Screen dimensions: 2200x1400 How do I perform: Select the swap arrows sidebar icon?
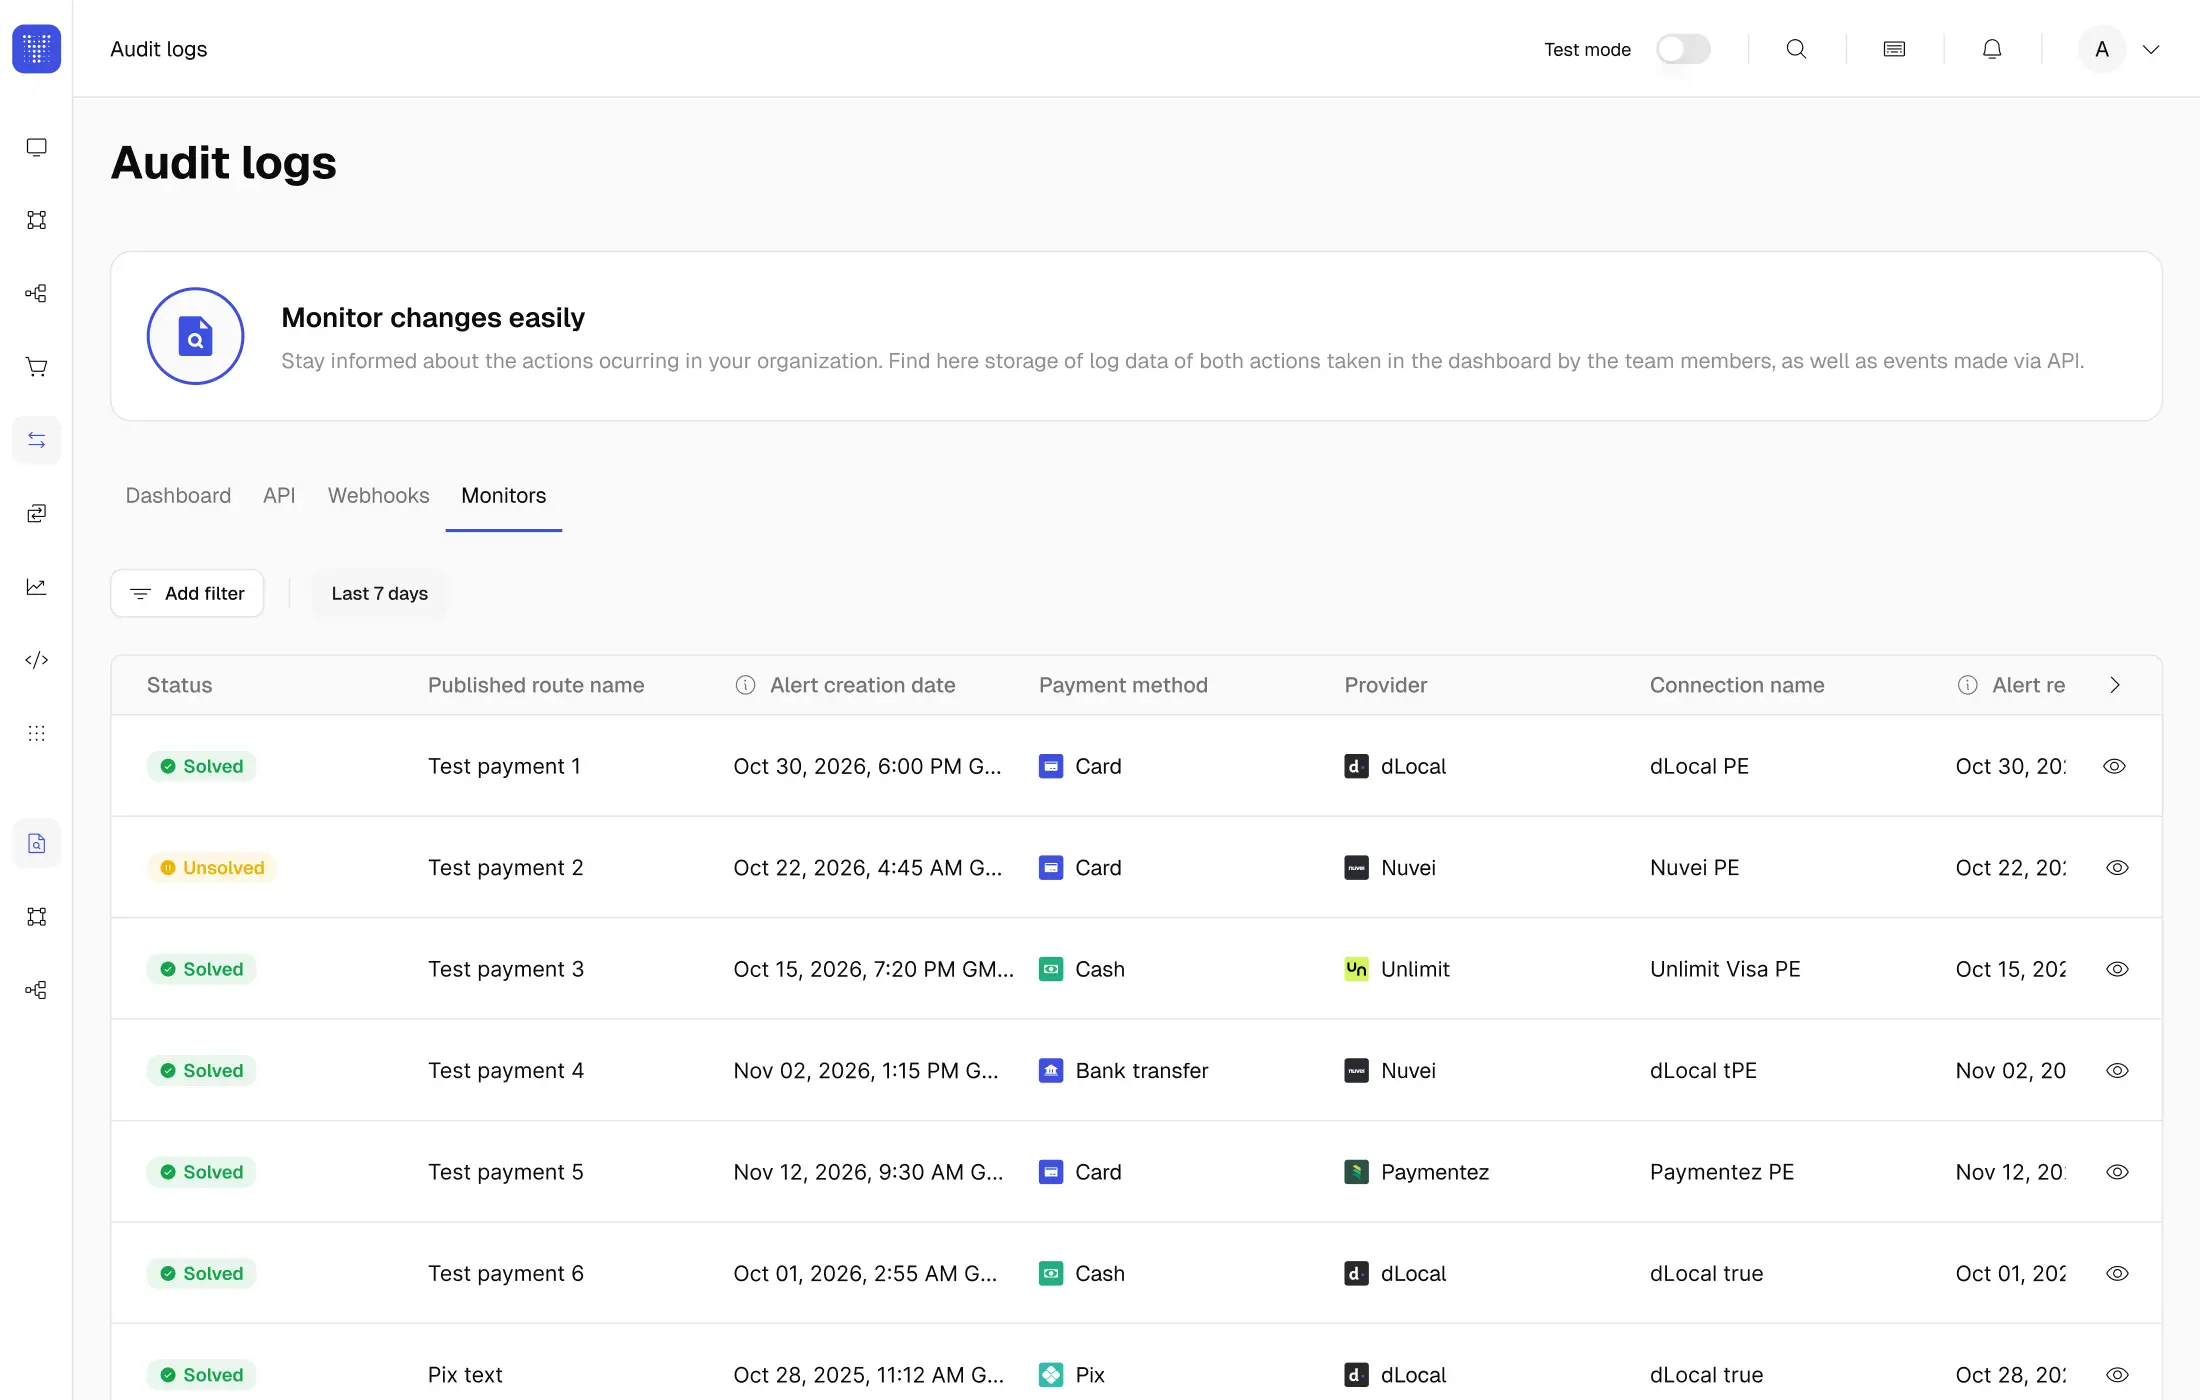tap(37, 440)
